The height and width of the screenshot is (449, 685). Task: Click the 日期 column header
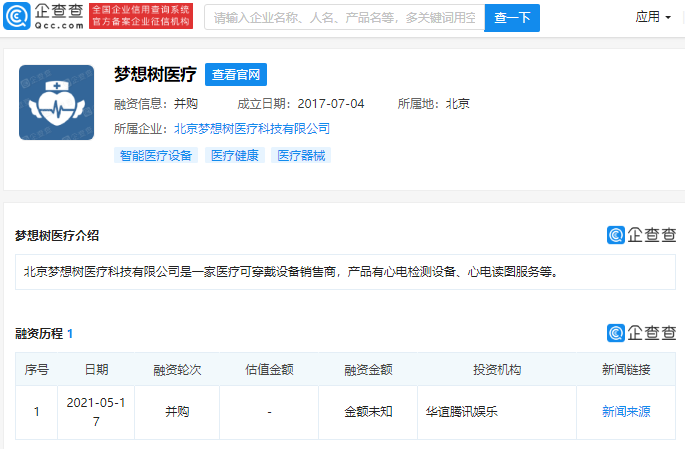coord(97,370)
